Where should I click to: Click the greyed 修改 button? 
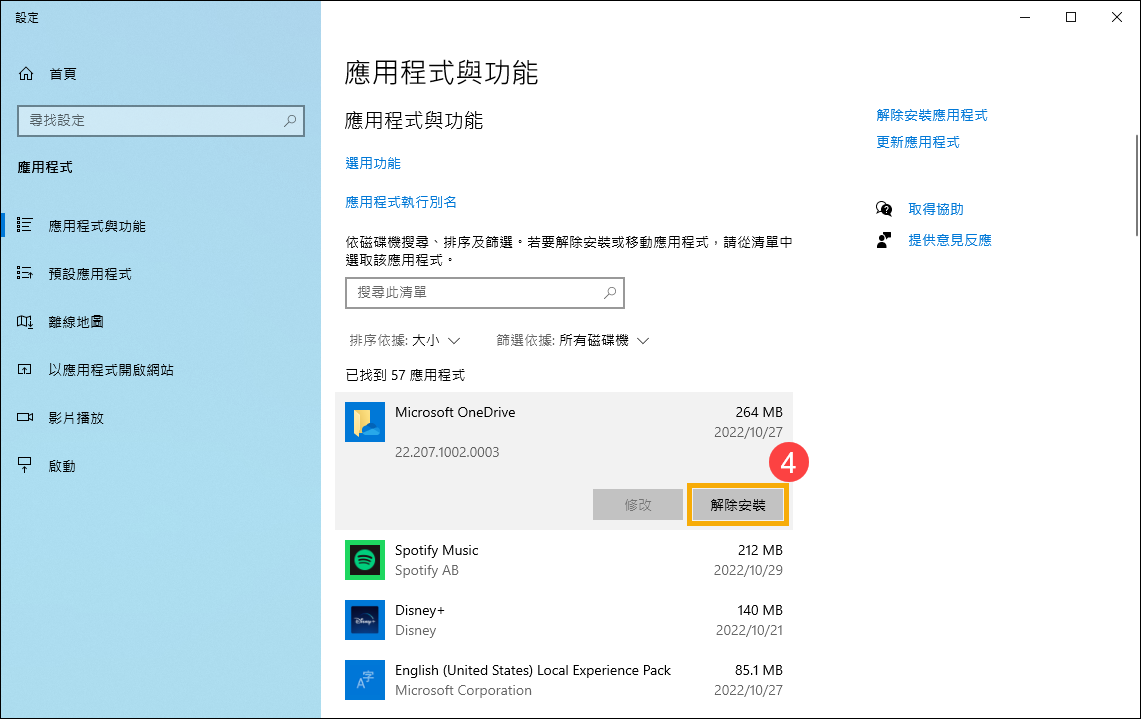tap(637, 504)
